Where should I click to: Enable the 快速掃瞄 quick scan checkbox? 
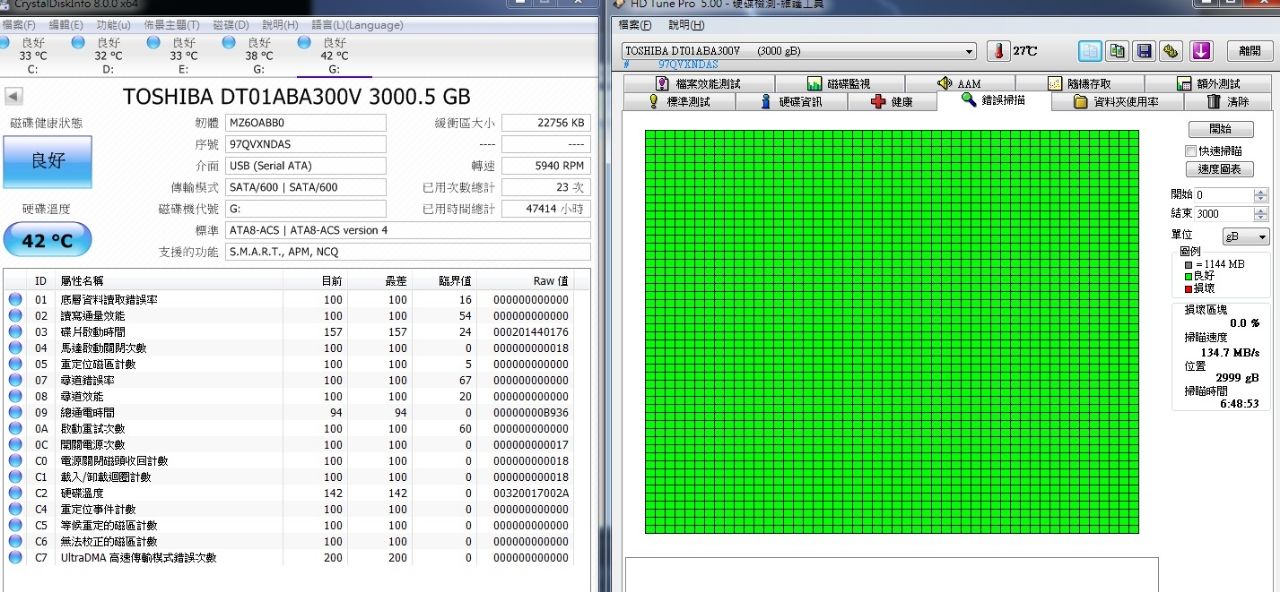pyautogui.click(x=1190, y=150)
